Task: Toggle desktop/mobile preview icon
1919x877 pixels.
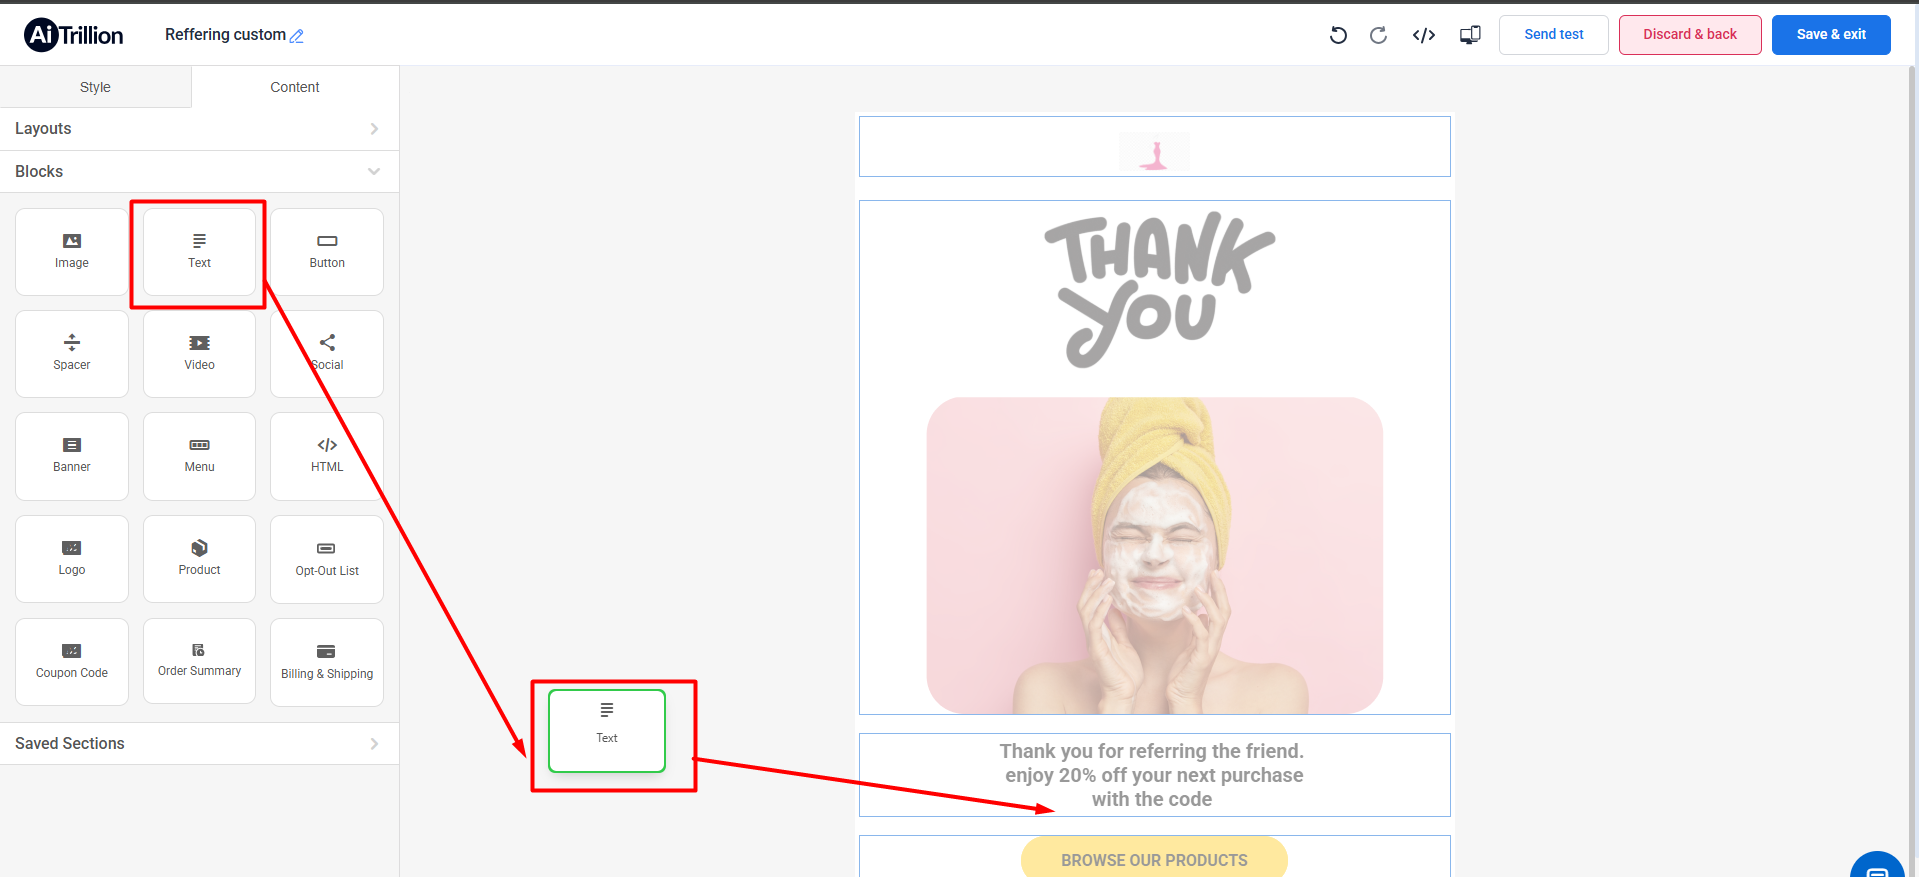Action: pyautogui.click(x=1470, y=35)
